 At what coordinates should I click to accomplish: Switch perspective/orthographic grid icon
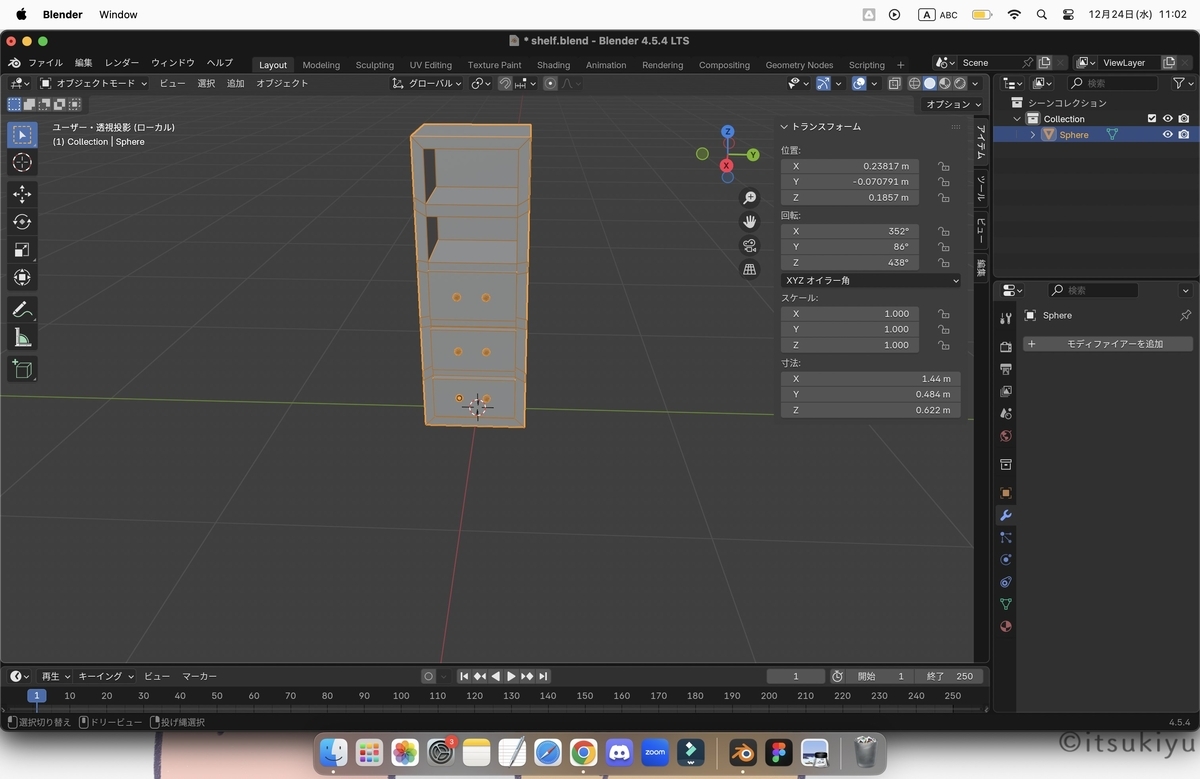click(750, 269)
